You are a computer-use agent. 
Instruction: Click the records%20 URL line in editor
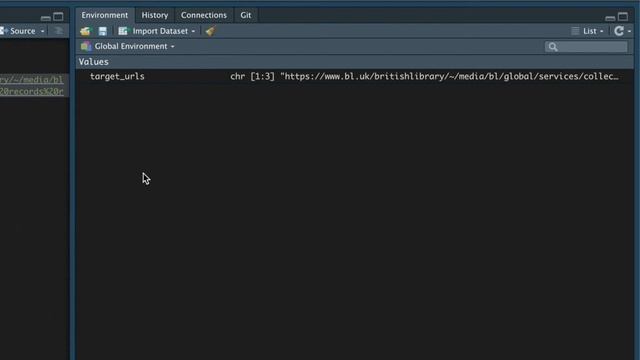click(32, 91)
